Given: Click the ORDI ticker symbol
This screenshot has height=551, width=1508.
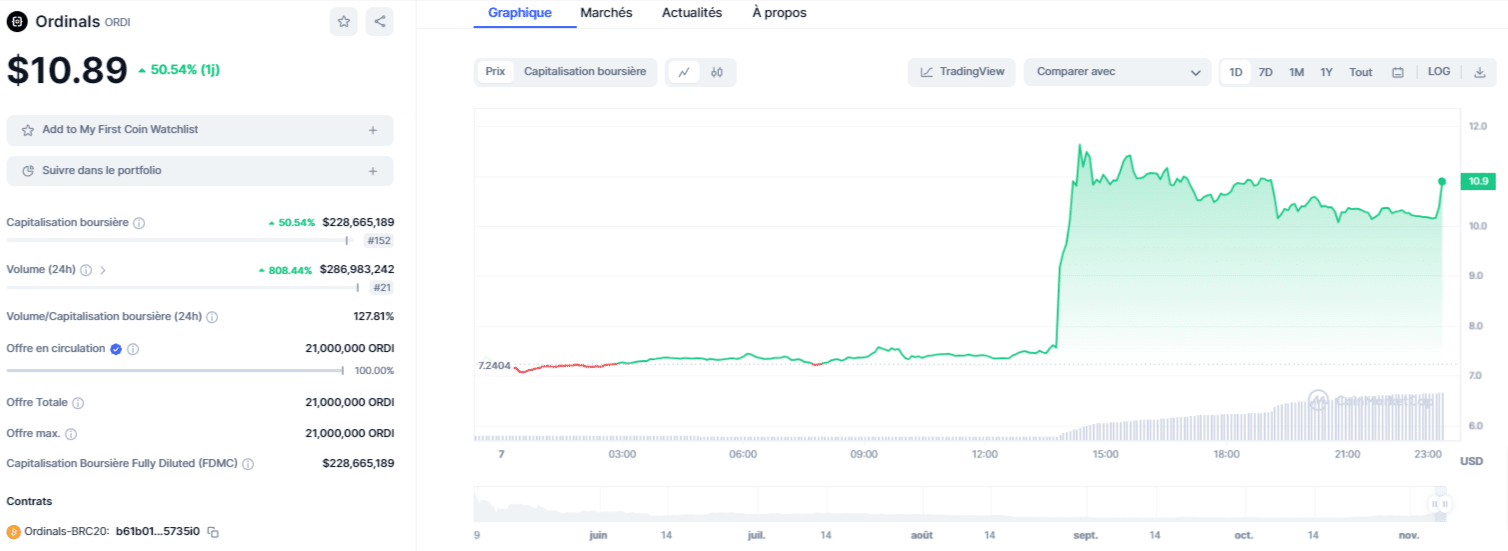Looking at the screenshot, I should pos(118,22).
